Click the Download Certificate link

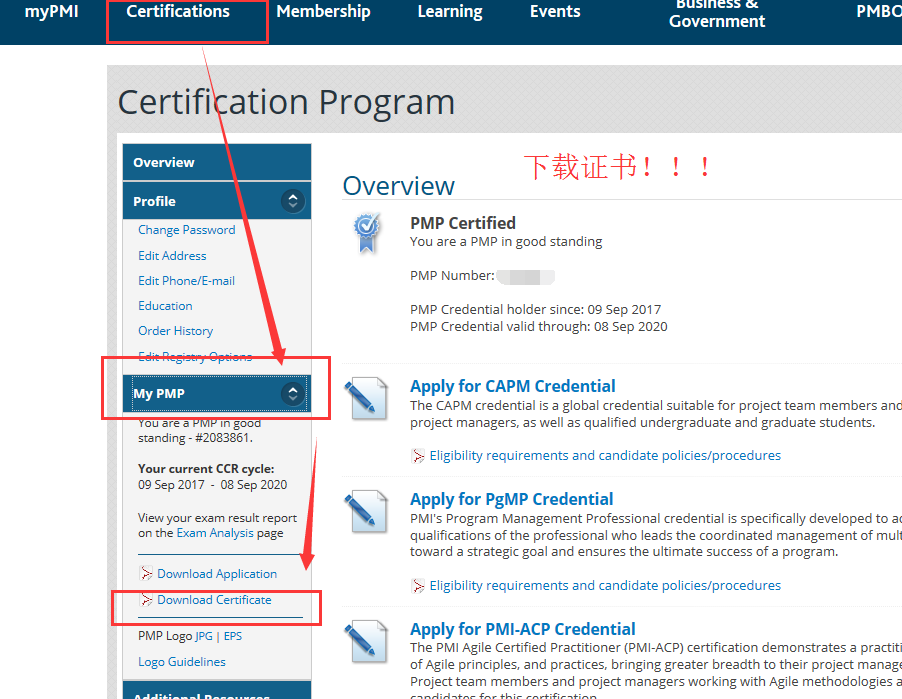[x=214, y=600]
